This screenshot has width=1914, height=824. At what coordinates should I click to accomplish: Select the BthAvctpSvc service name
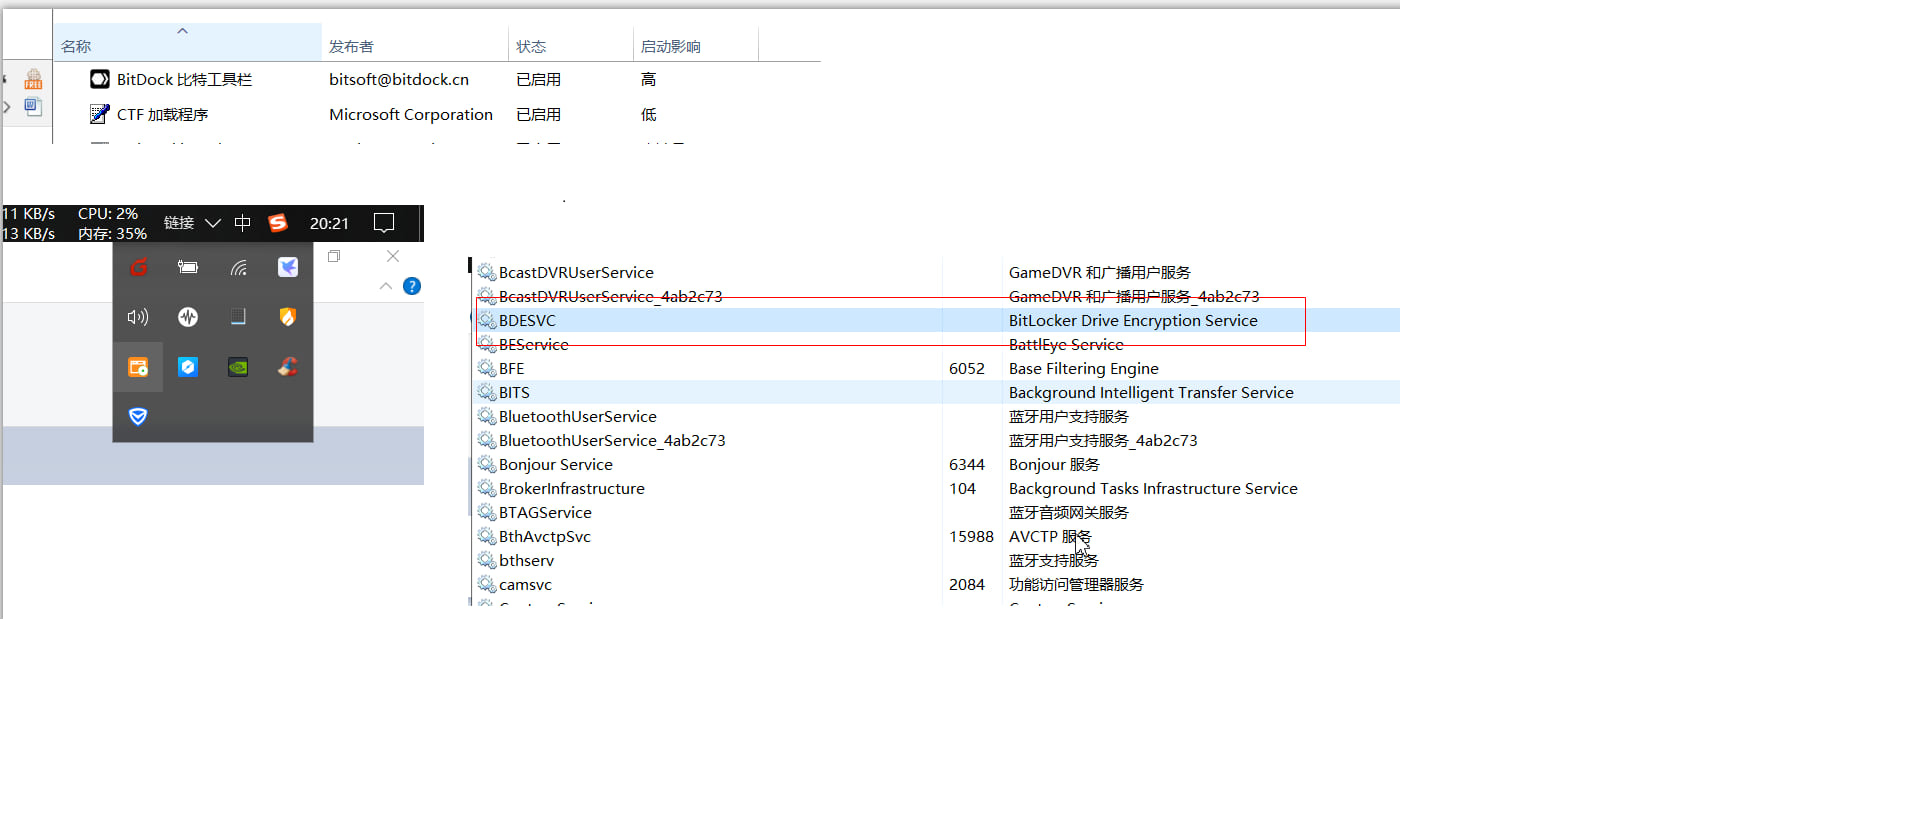pyautogui.click(x=545, y=536)
